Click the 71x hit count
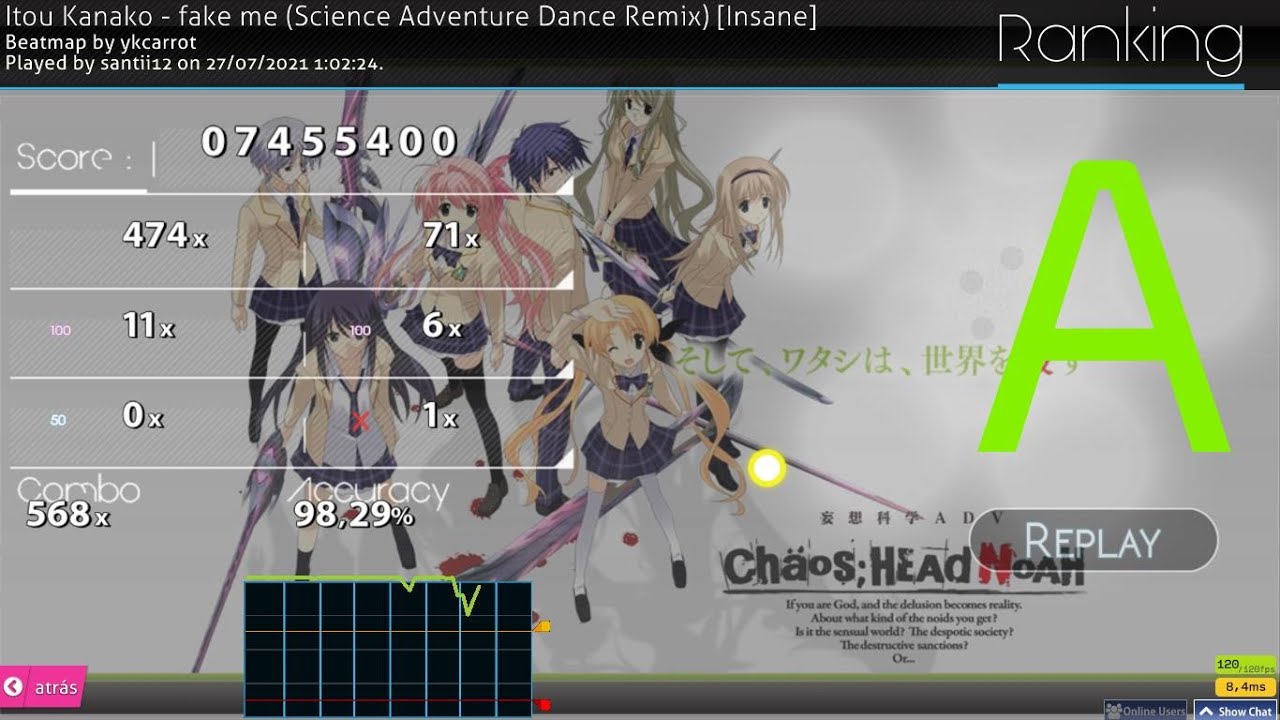Viewport: 1280px width, 720px height. click(x=451, y=235)
